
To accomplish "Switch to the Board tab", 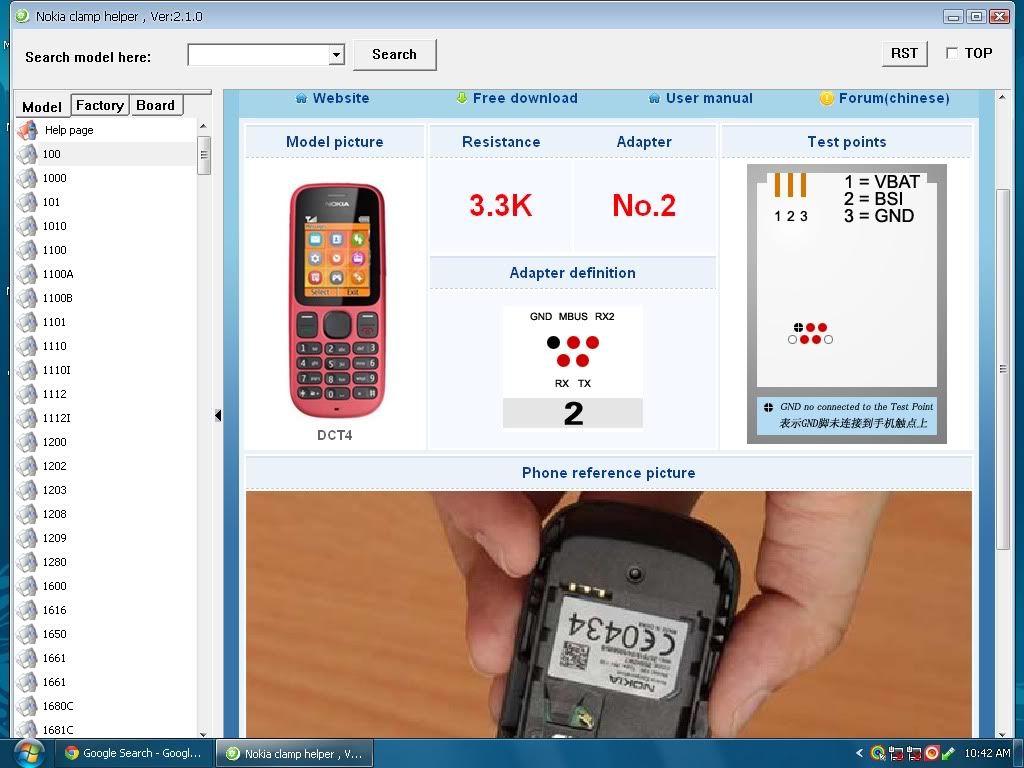I will (156, 105).
